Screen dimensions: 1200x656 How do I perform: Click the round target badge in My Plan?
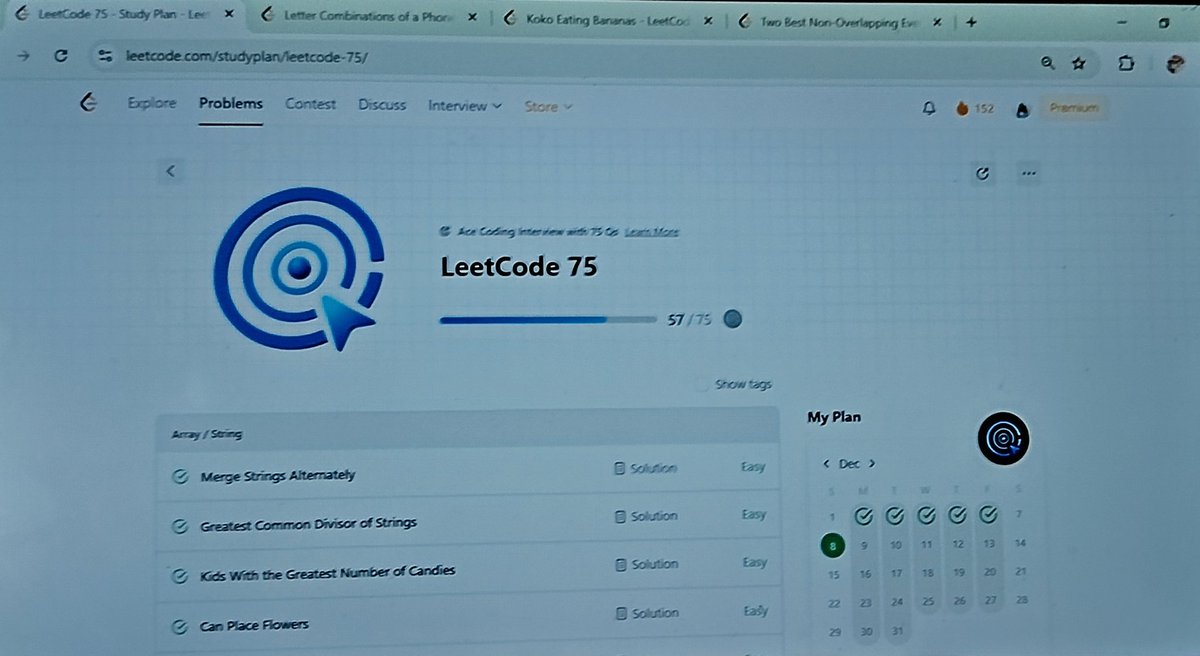coord(1002,437)
